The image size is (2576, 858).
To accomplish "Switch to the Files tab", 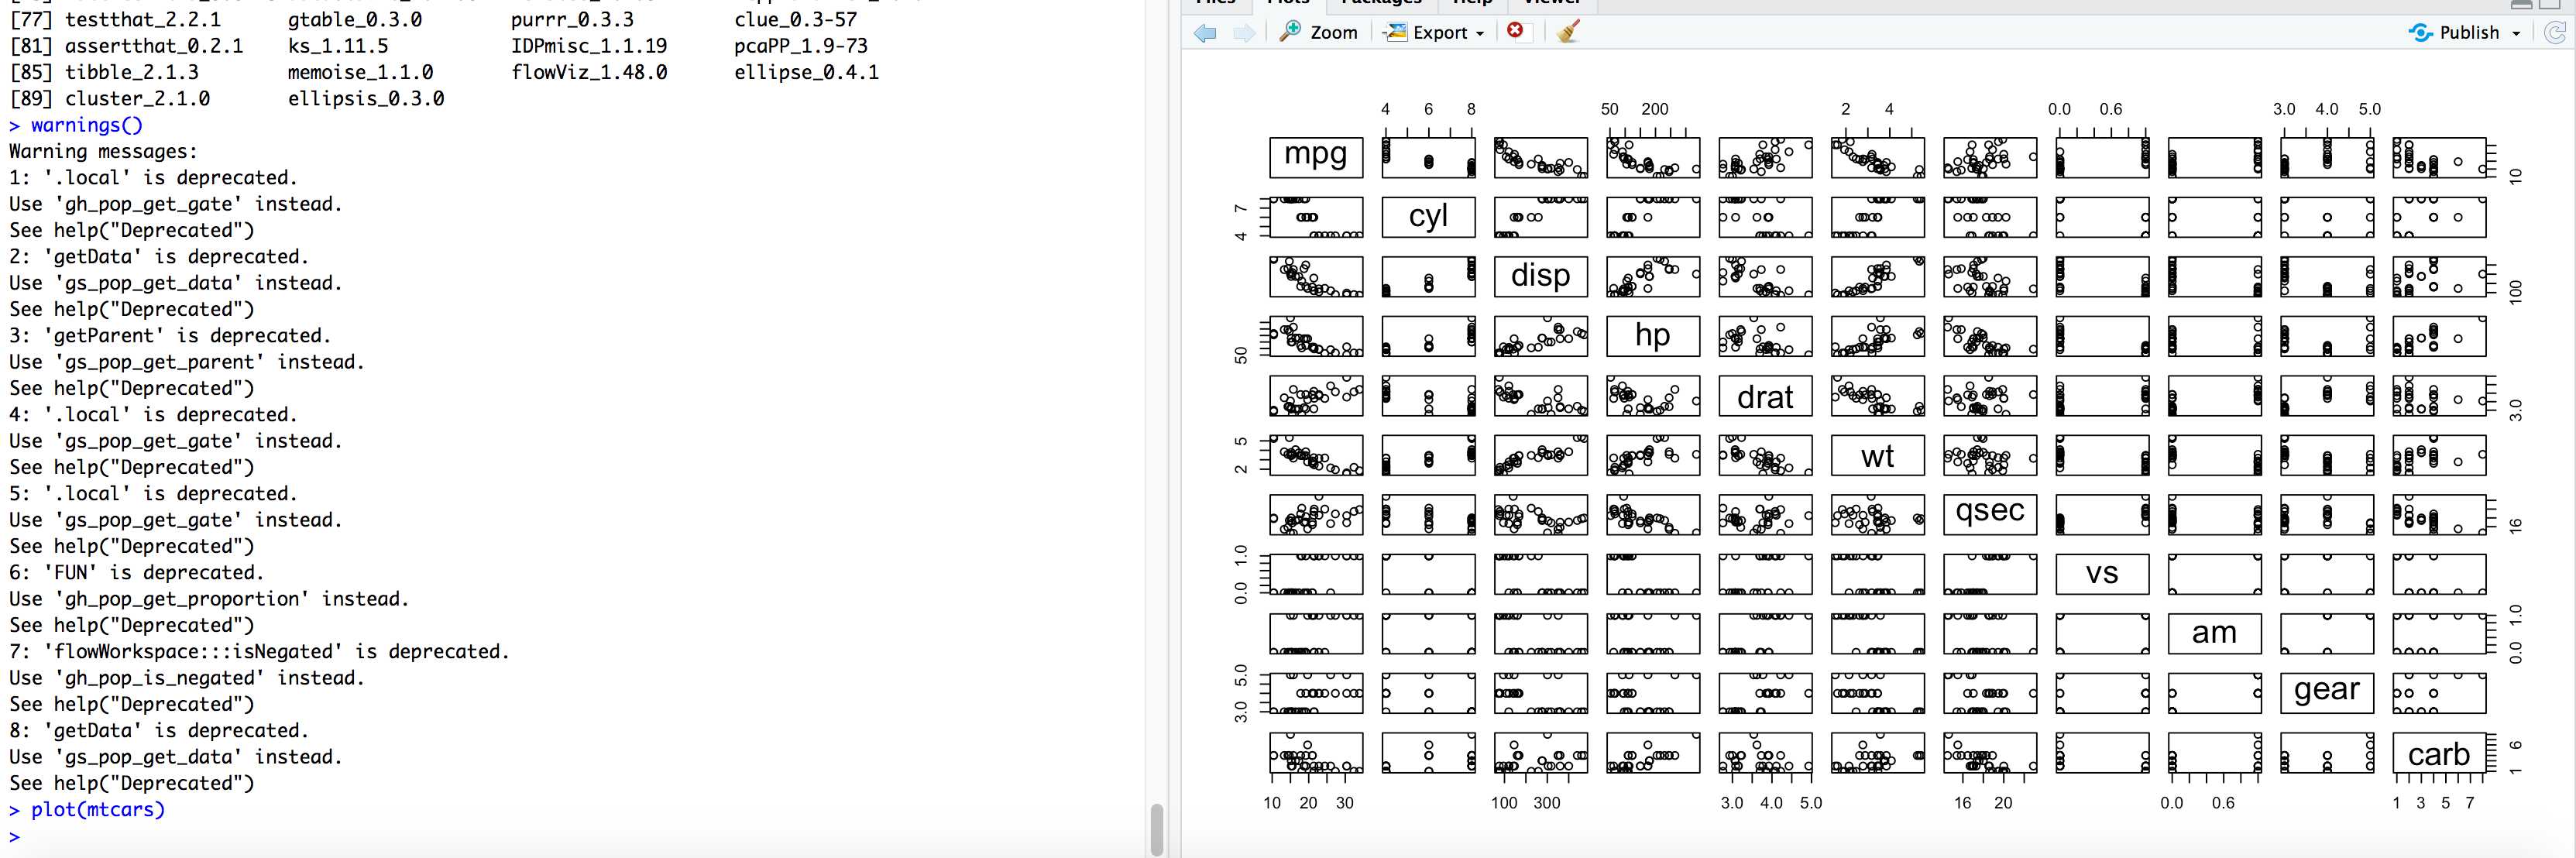I will point(1215,3).
